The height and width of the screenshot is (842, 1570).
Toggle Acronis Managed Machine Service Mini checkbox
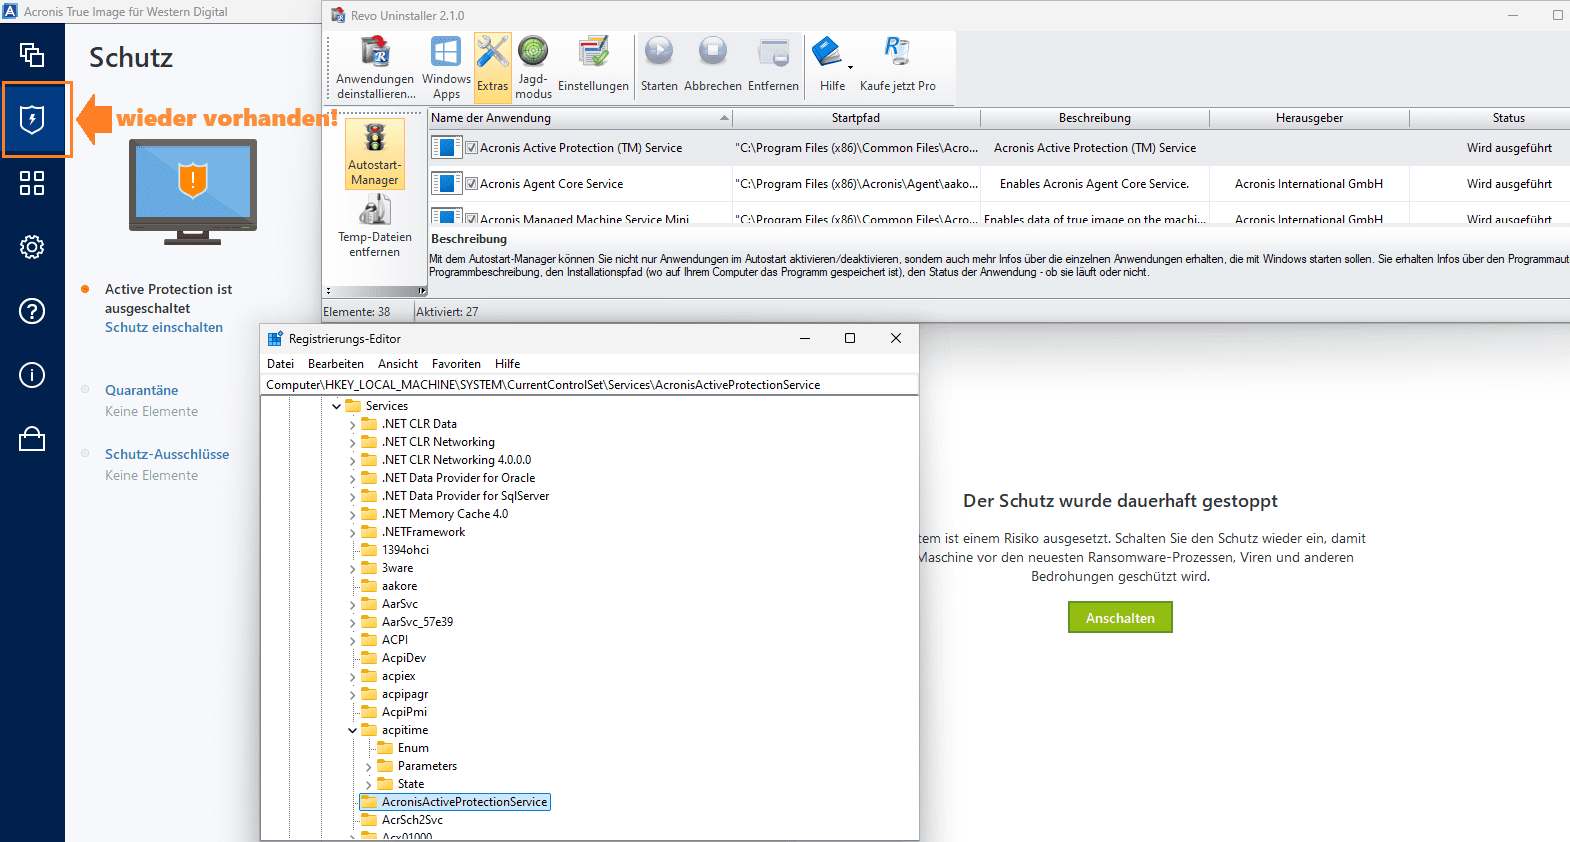tap(471, 219)
